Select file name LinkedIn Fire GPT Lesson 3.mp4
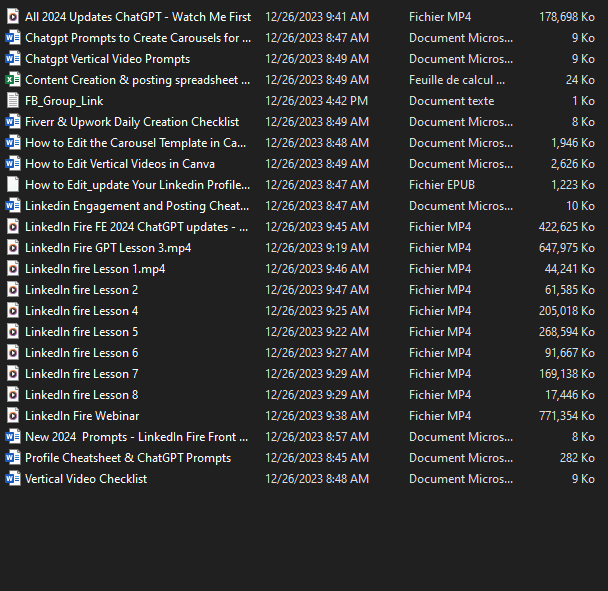The image size is (608, 591). [108, 248]
